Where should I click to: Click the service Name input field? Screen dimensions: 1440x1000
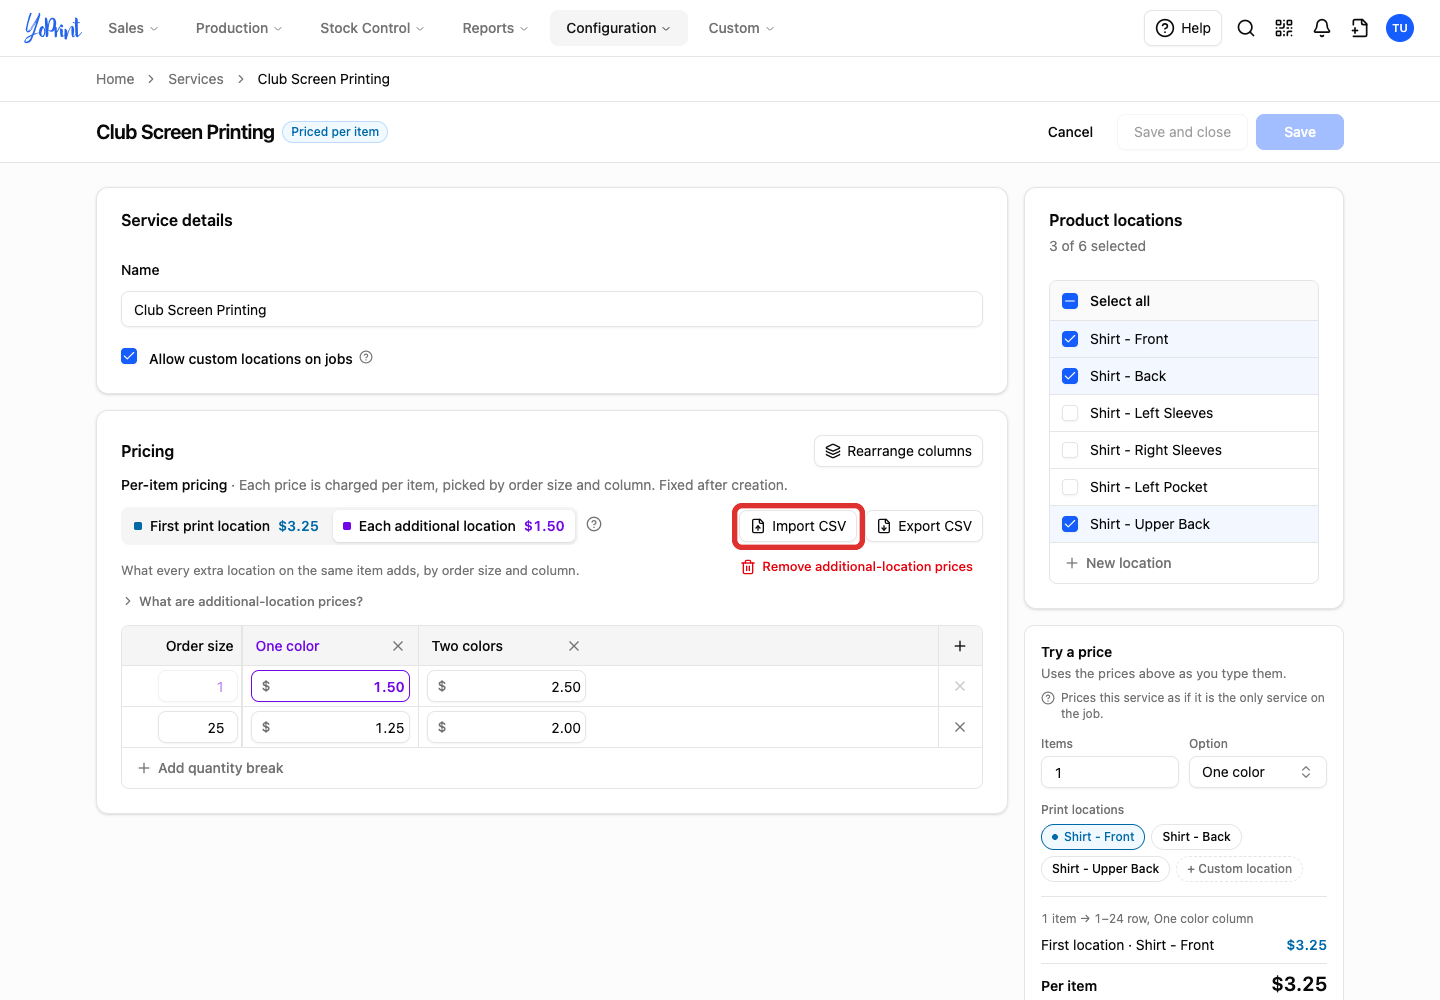[552, 309]
